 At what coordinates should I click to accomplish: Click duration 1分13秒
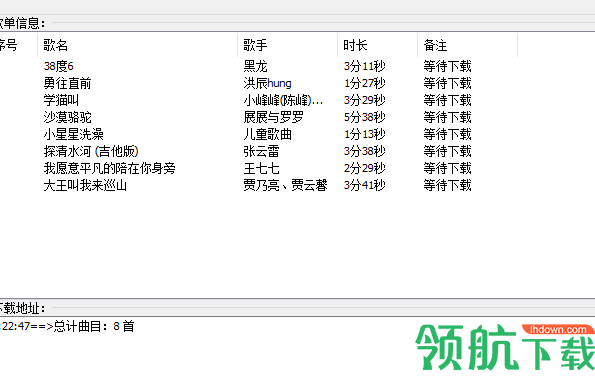coord(365,134)
